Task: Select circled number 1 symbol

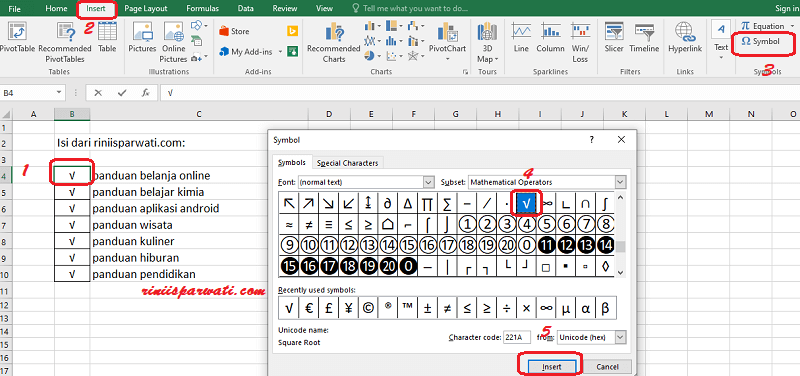Action: click(467, 224)
